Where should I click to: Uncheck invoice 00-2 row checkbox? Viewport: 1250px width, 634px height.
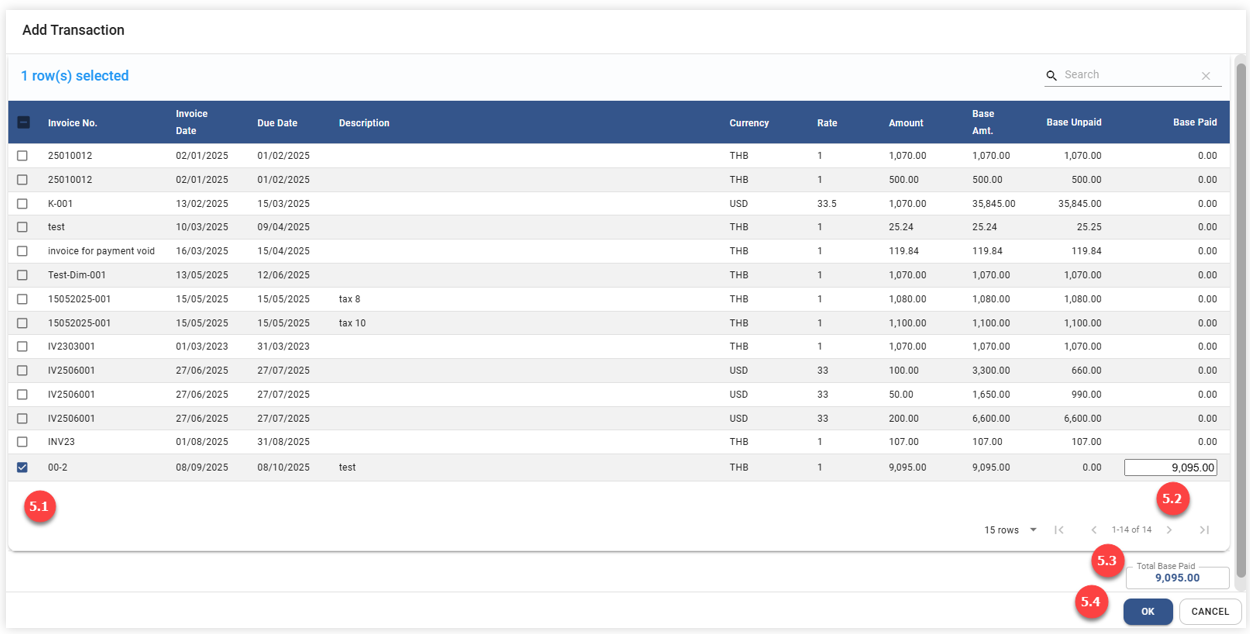[x=23, y=467]
